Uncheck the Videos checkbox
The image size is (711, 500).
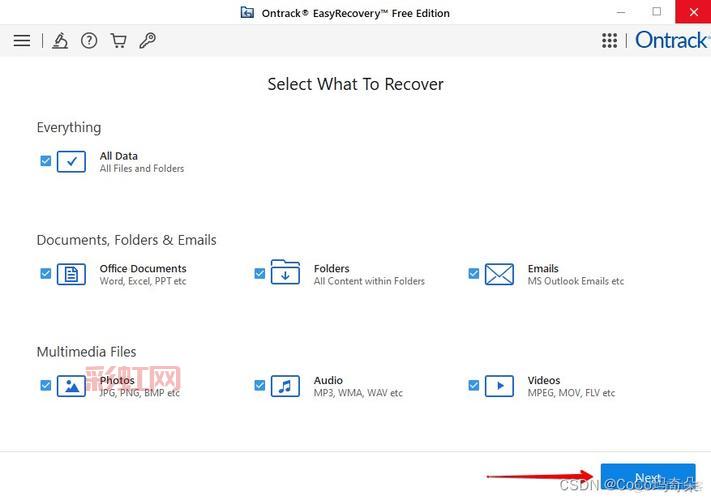tap(474, 385)
